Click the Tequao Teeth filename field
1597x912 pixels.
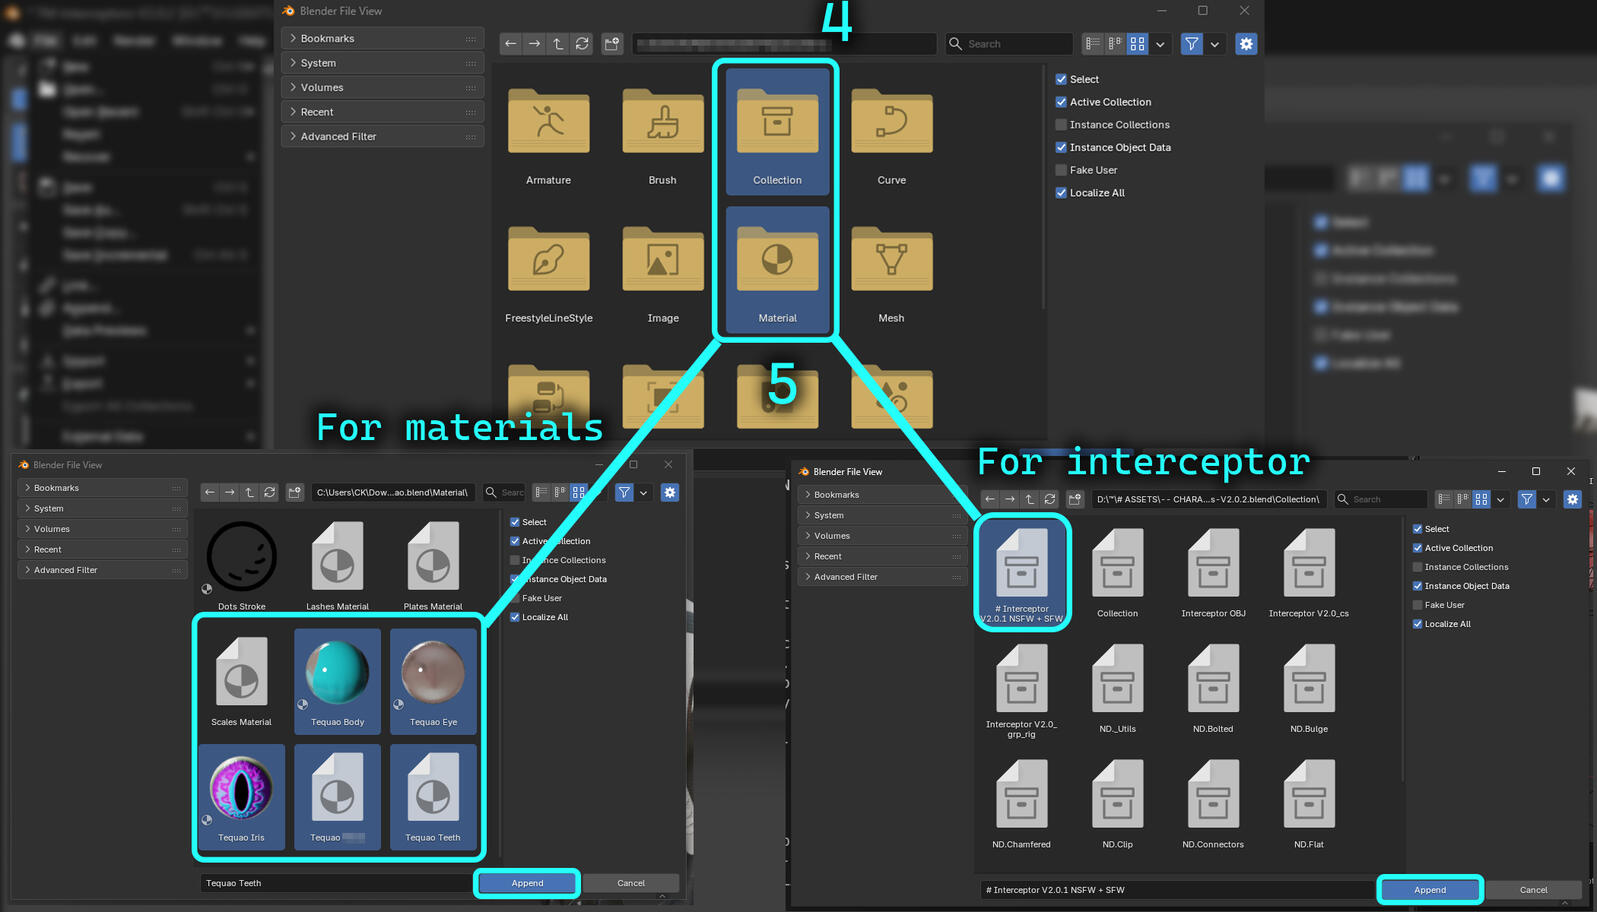(335, 883)
